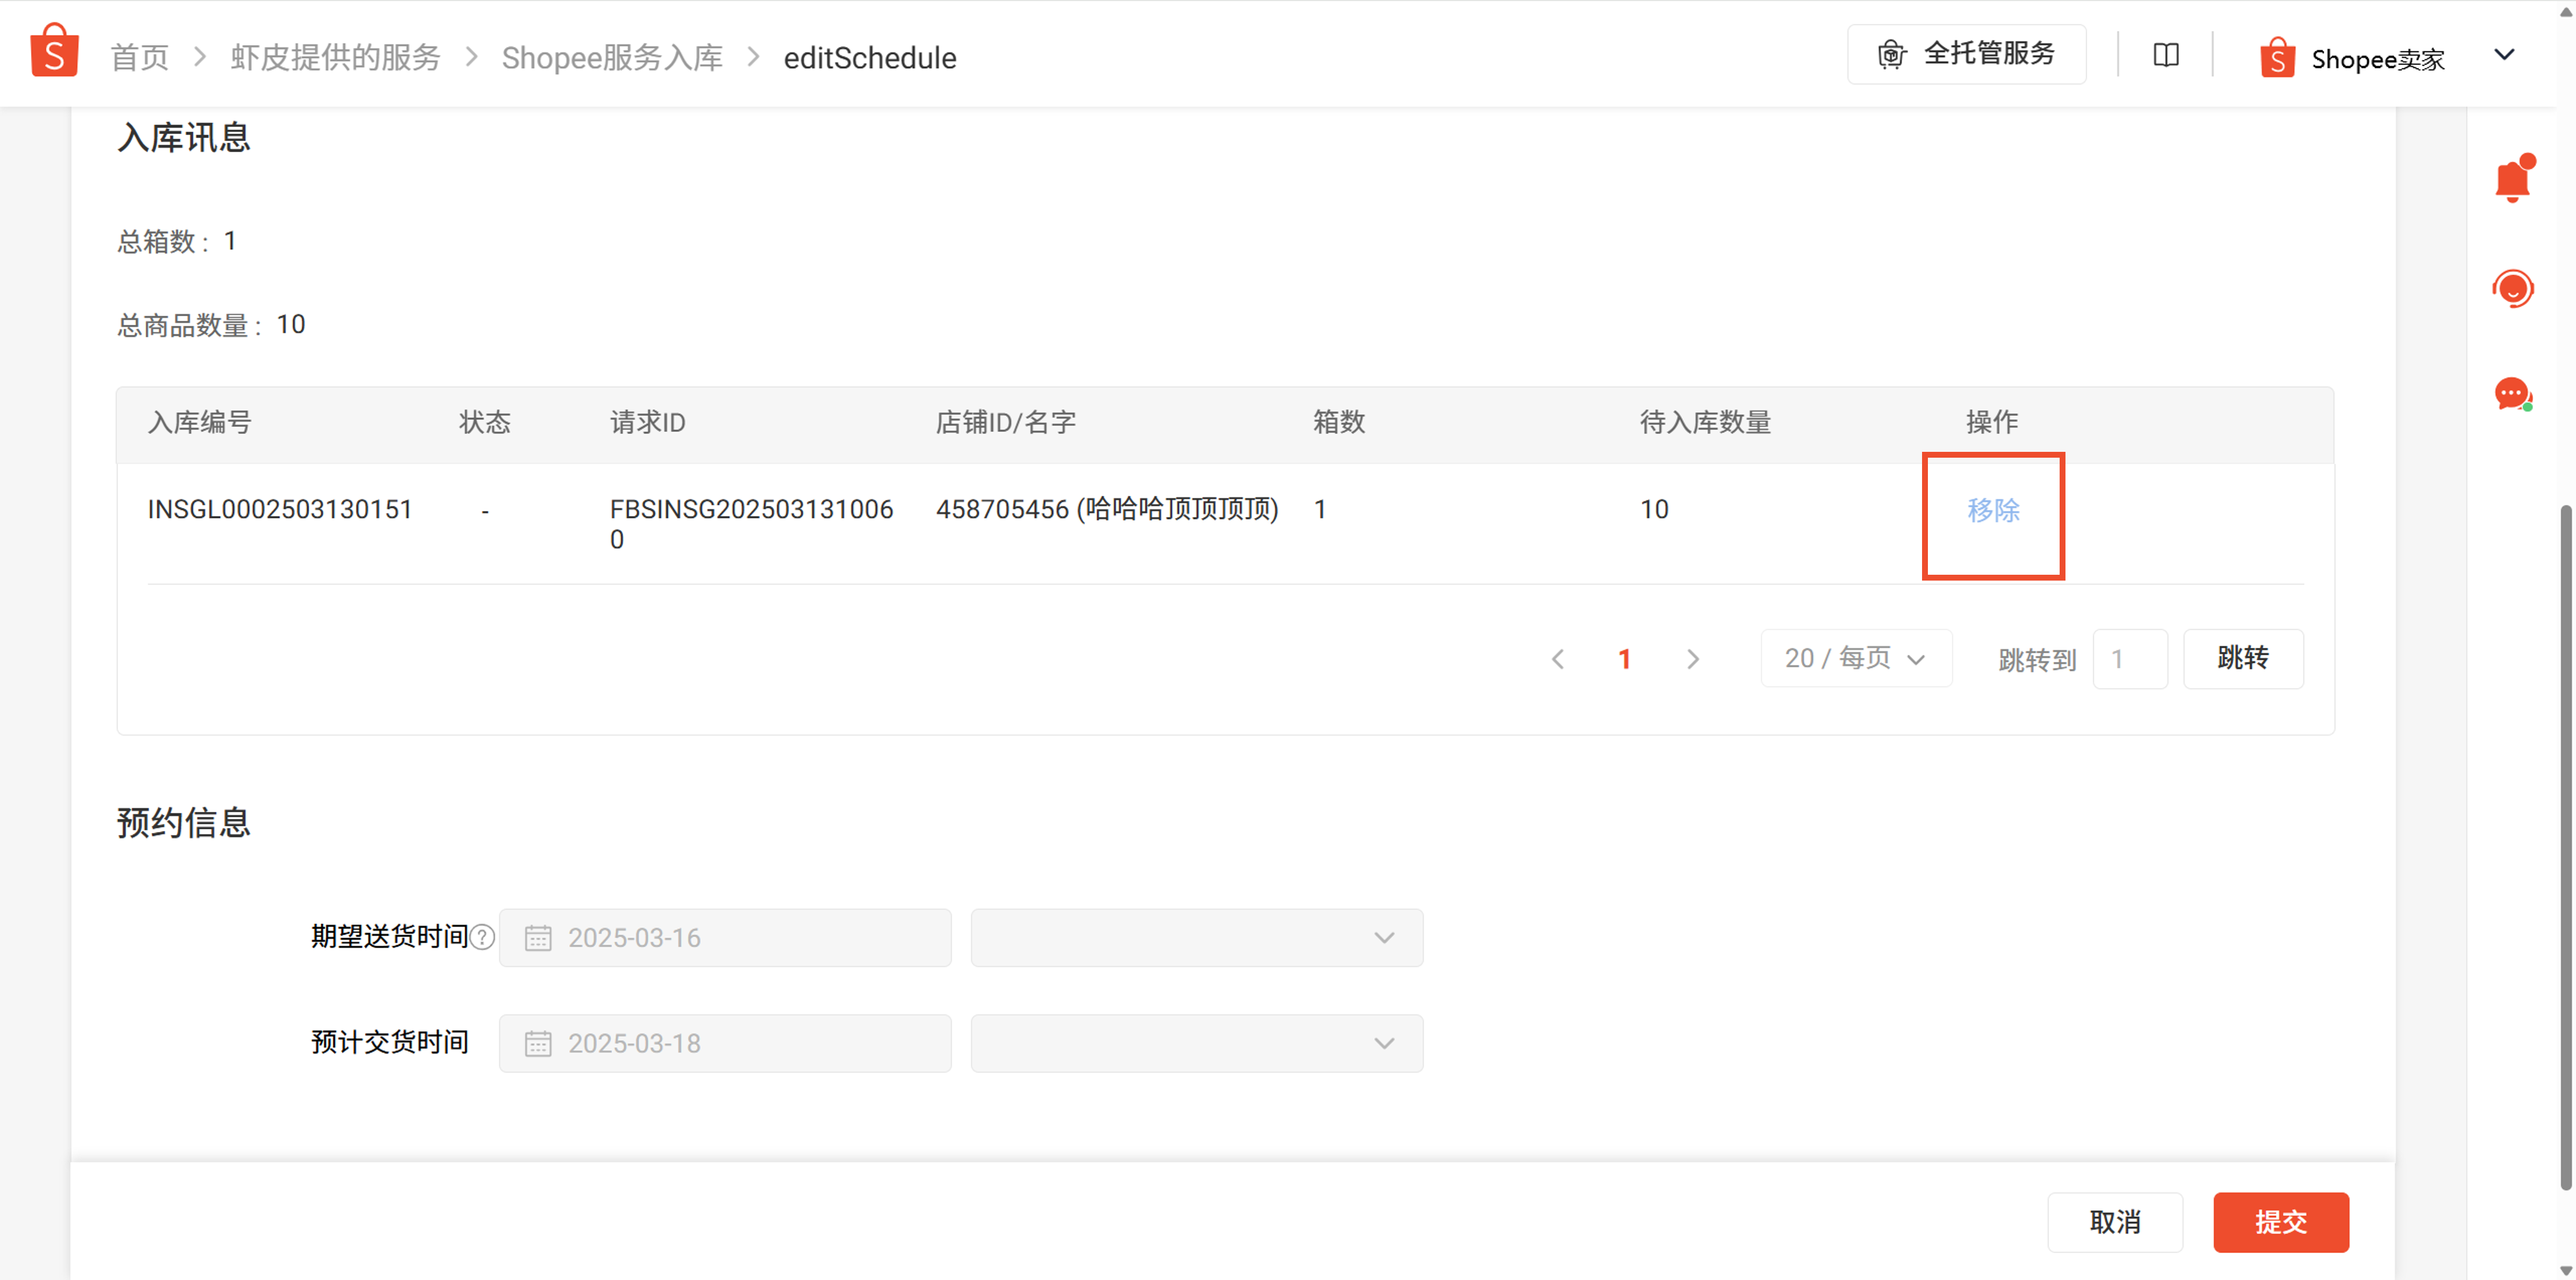Click calendar icon in 2025-03-18 date field
Viewport: 2576px width, 1280px height.
click(538, 1044)
